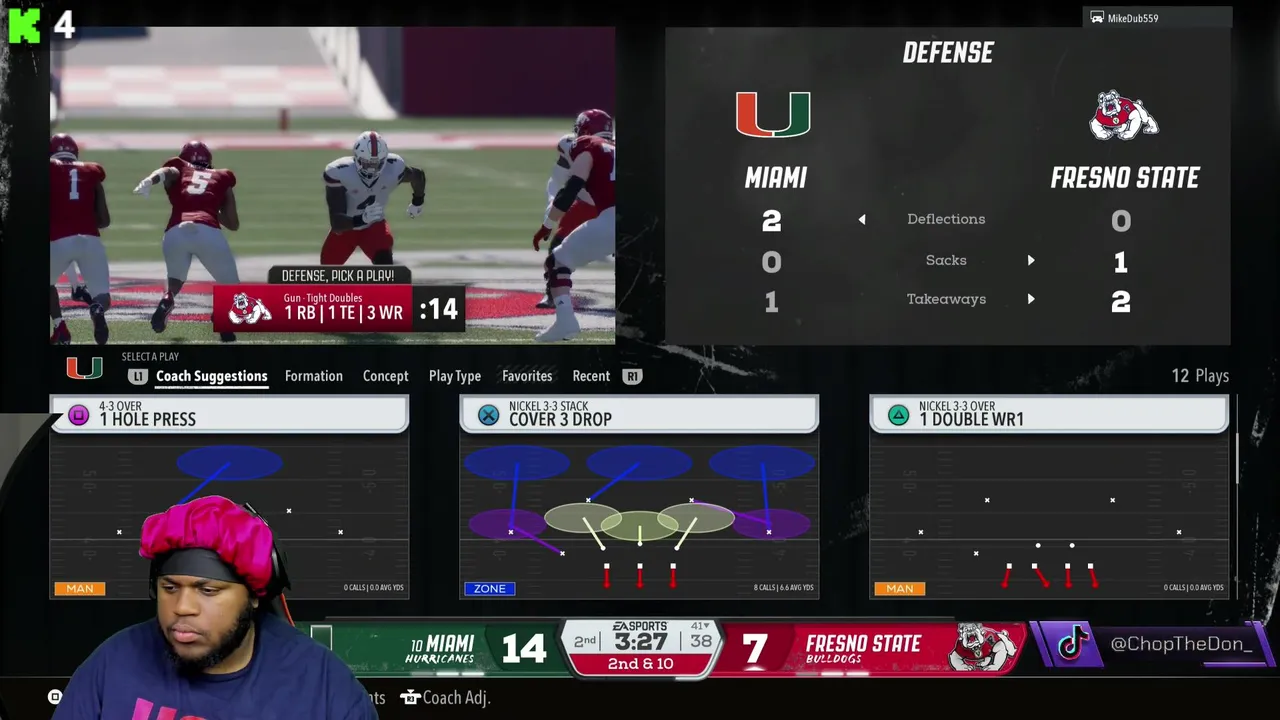Click the Fresno State score 7
The image size is (1280, 720).
(755, 650)
